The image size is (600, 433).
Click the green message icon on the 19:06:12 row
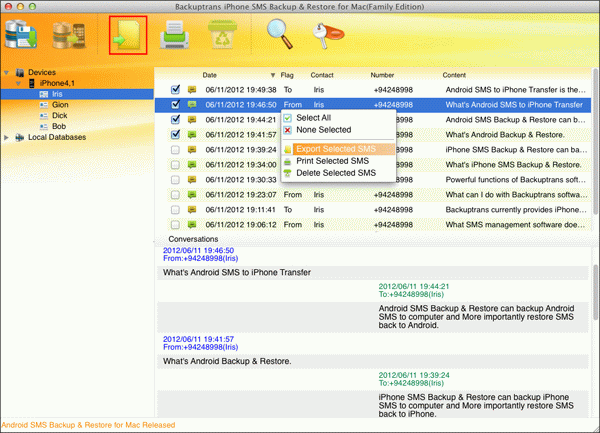click(x=192, y=224)
